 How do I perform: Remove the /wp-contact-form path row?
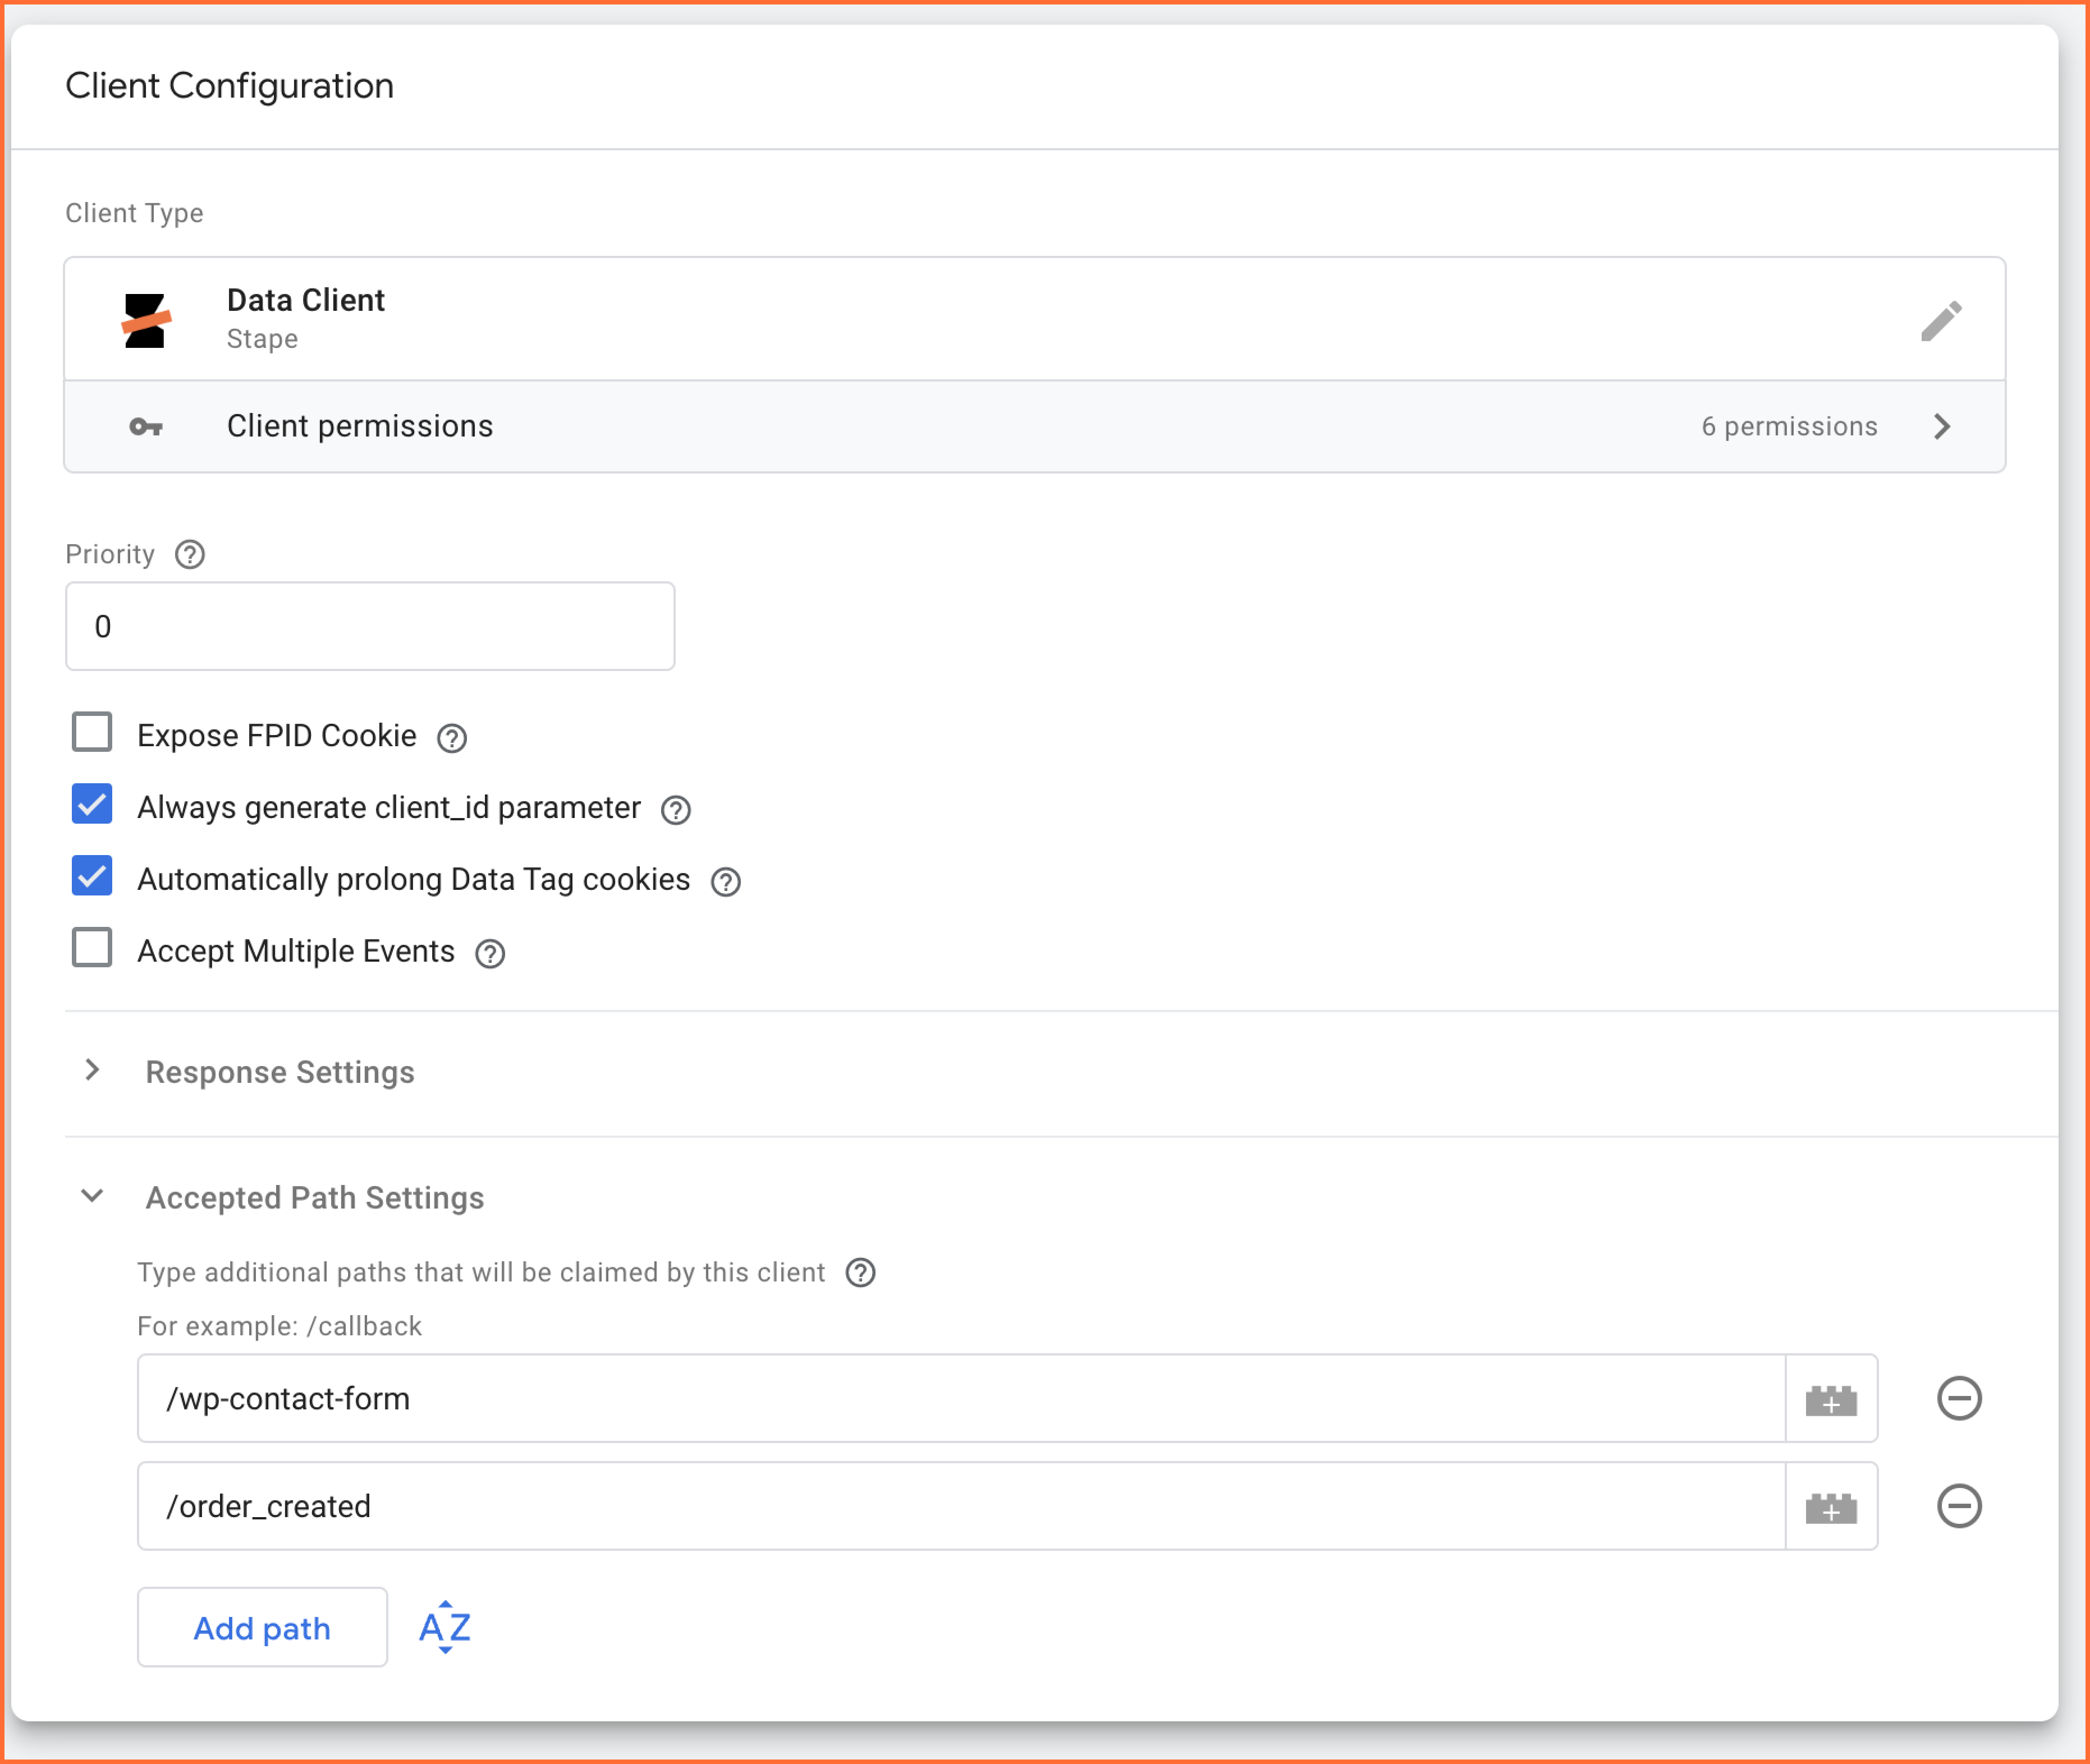coord(1959,1399)
